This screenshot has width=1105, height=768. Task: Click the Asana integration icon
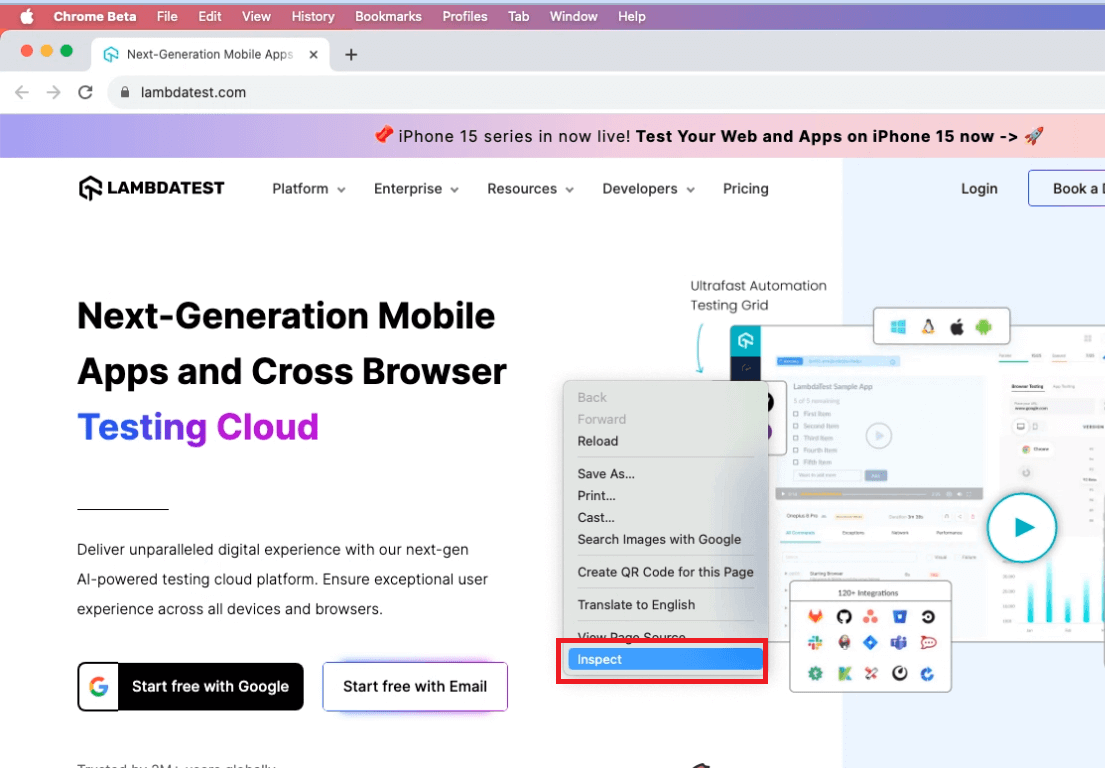[870, 617]
